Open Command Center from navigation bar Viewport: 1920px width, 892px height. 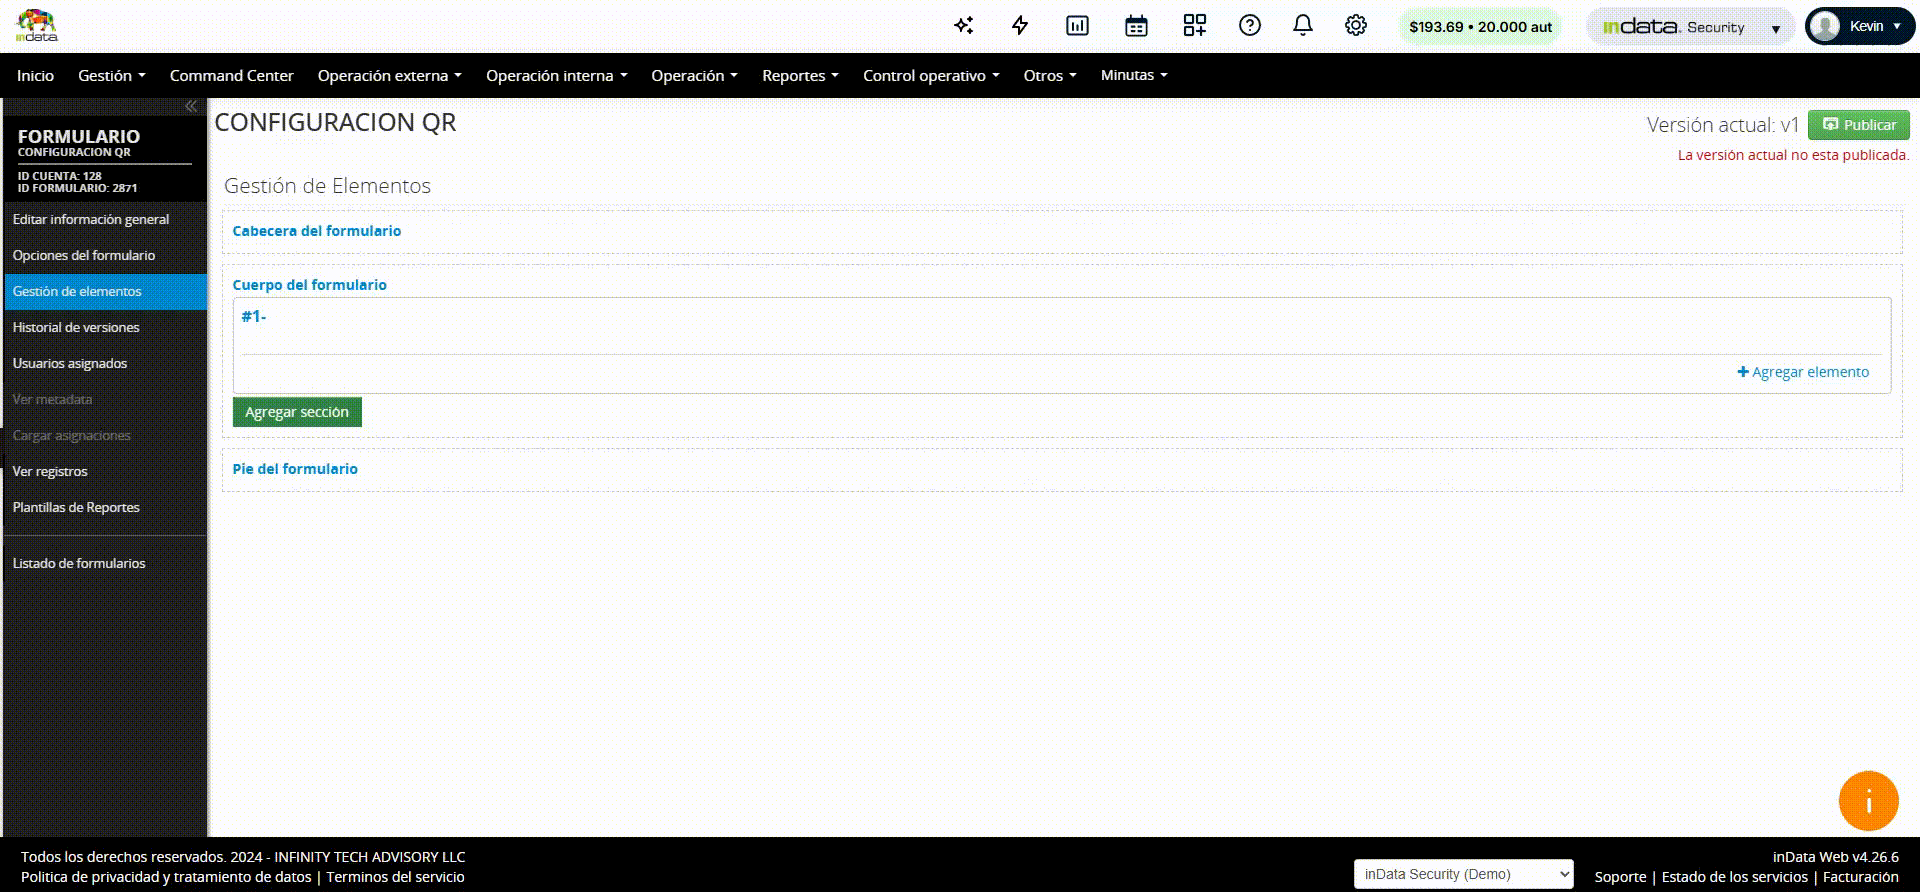pyautogui.click(x=231, y=76)
